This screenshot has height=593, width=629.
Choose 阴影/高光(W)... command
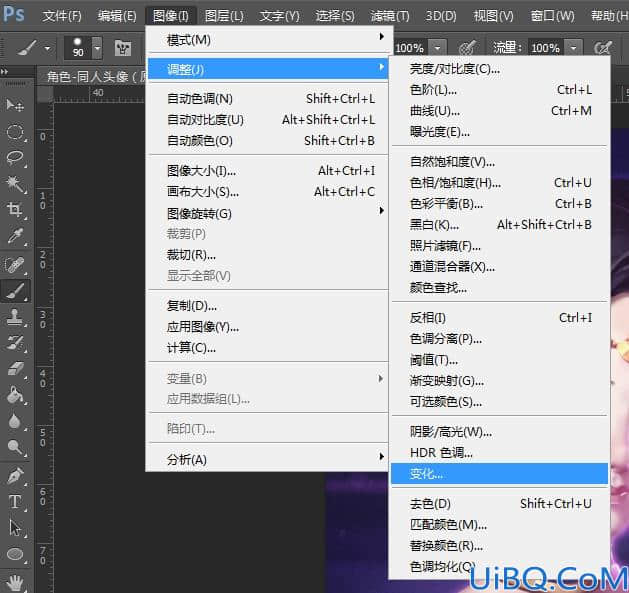[x=499, y=432]
